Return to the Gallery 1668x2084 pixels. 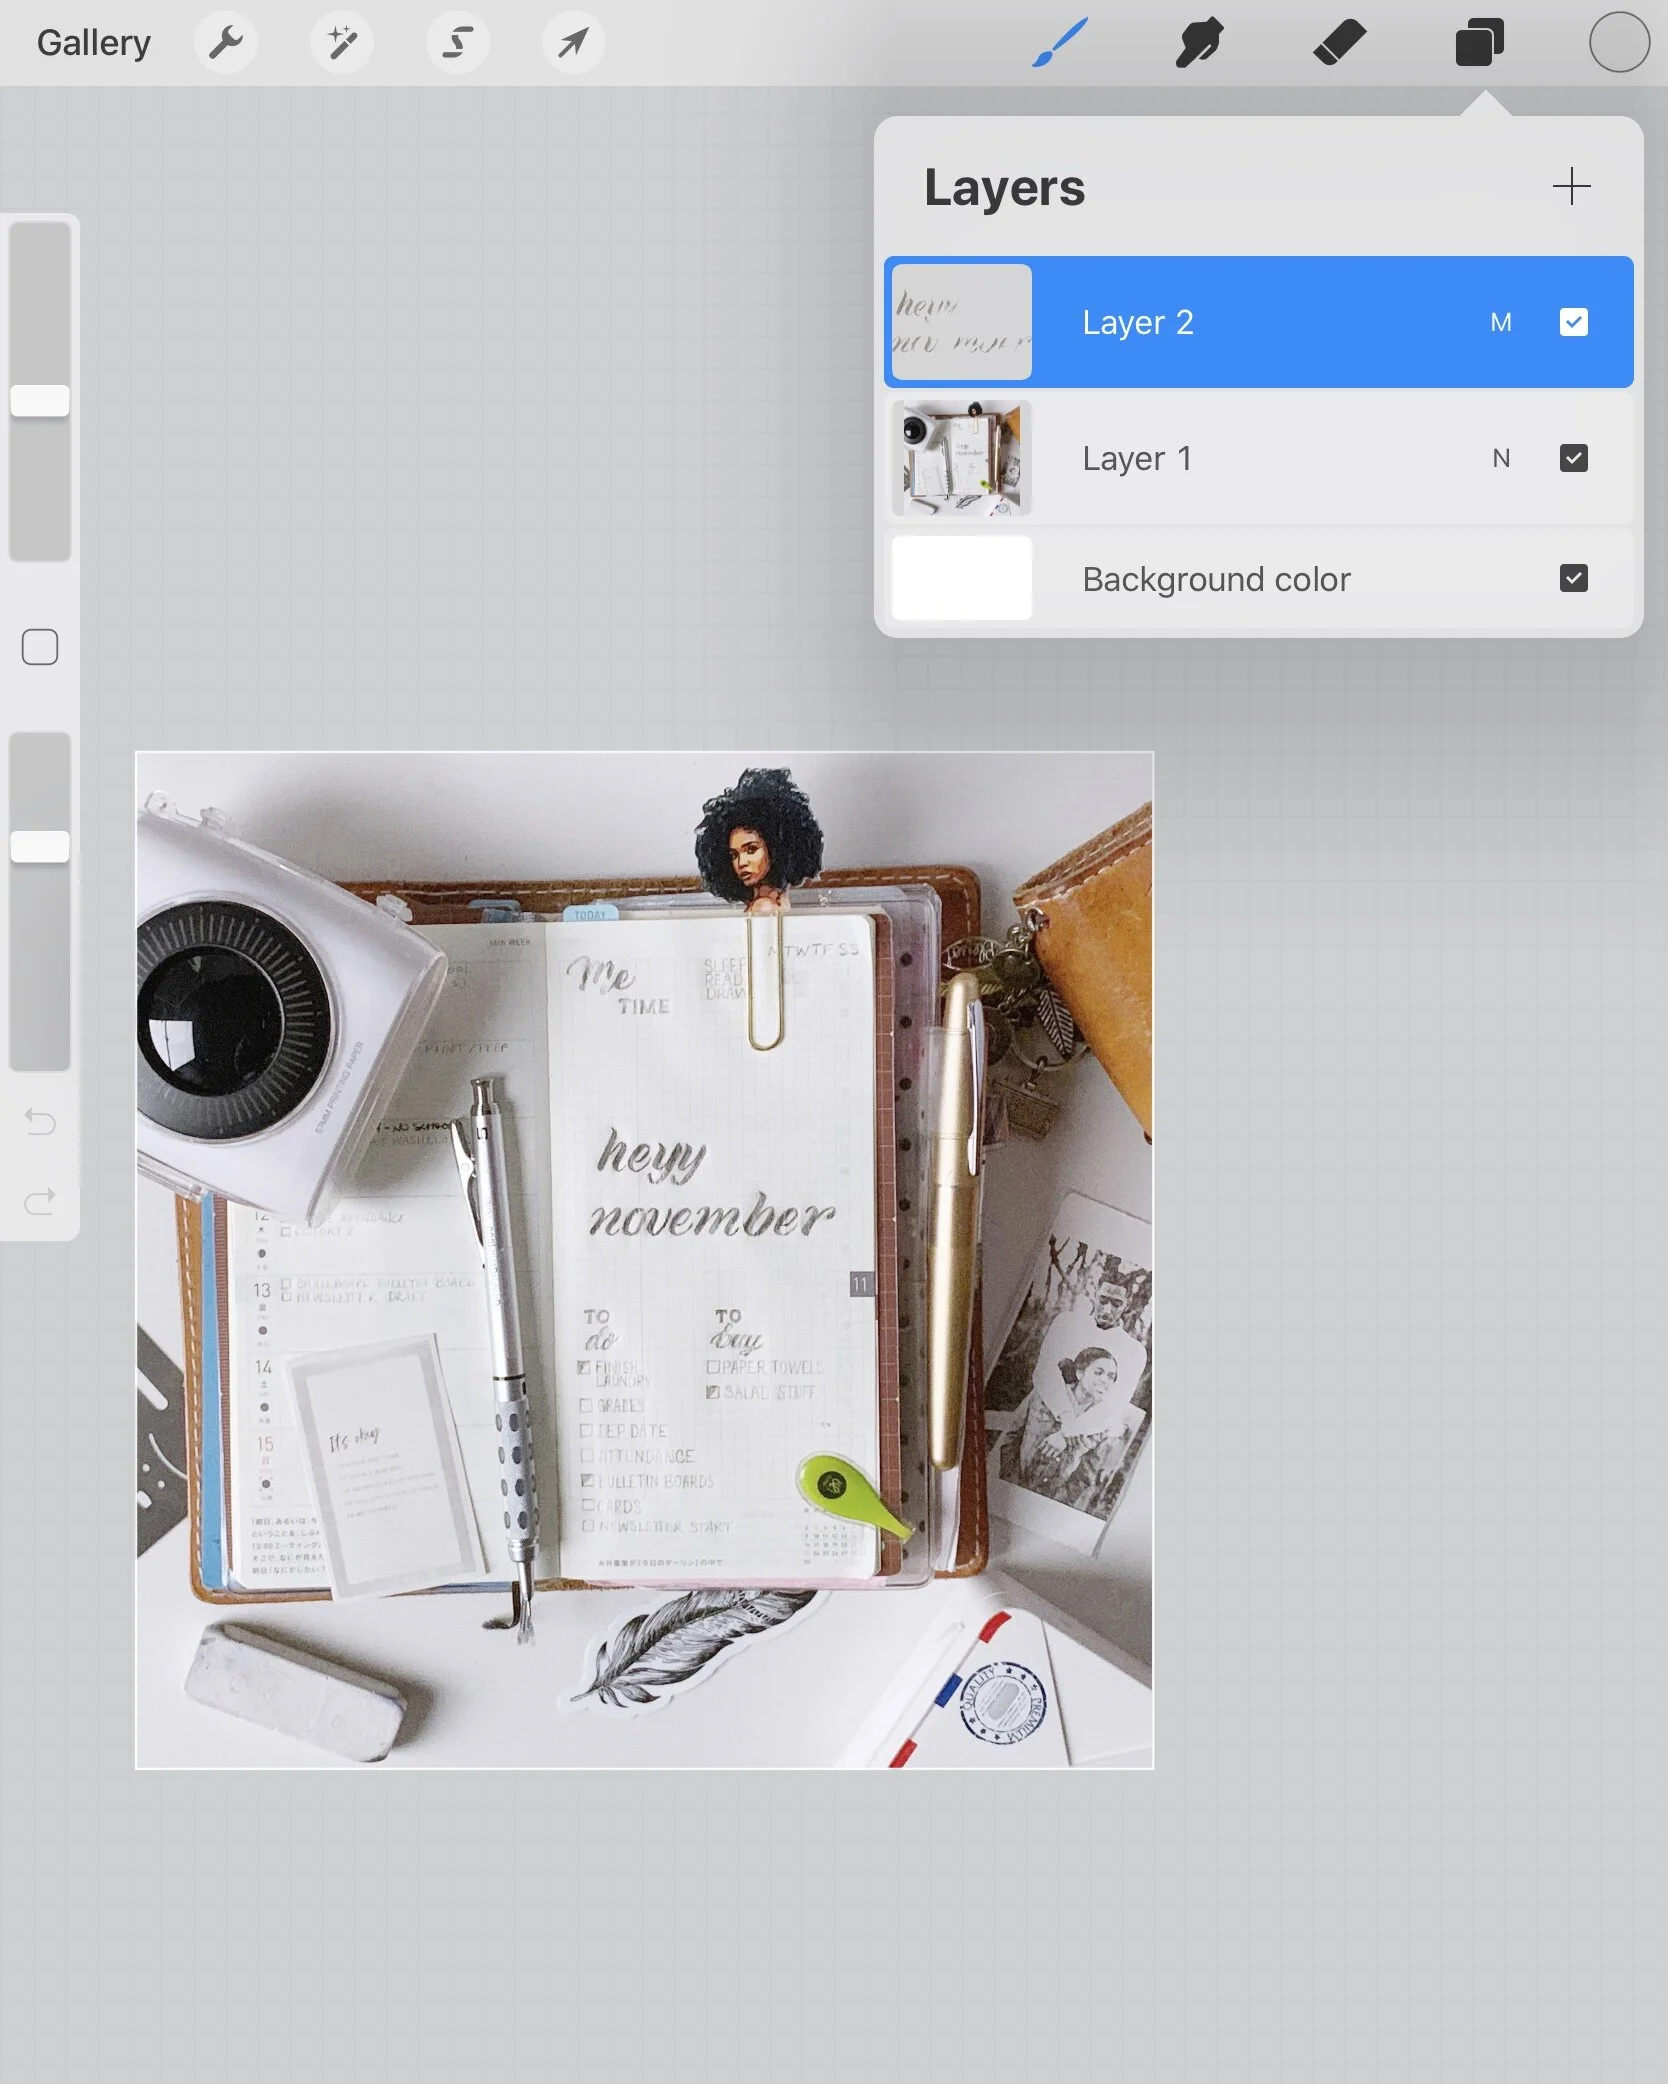pos(92,42)
